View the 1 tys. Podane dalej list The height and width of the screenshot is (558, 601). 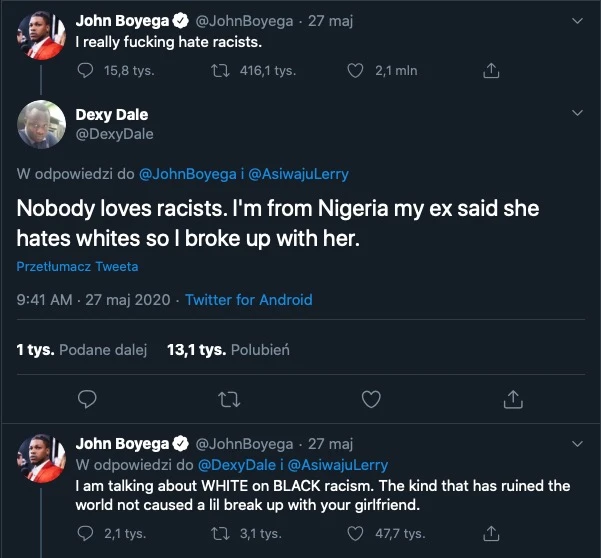click(82, 350)
